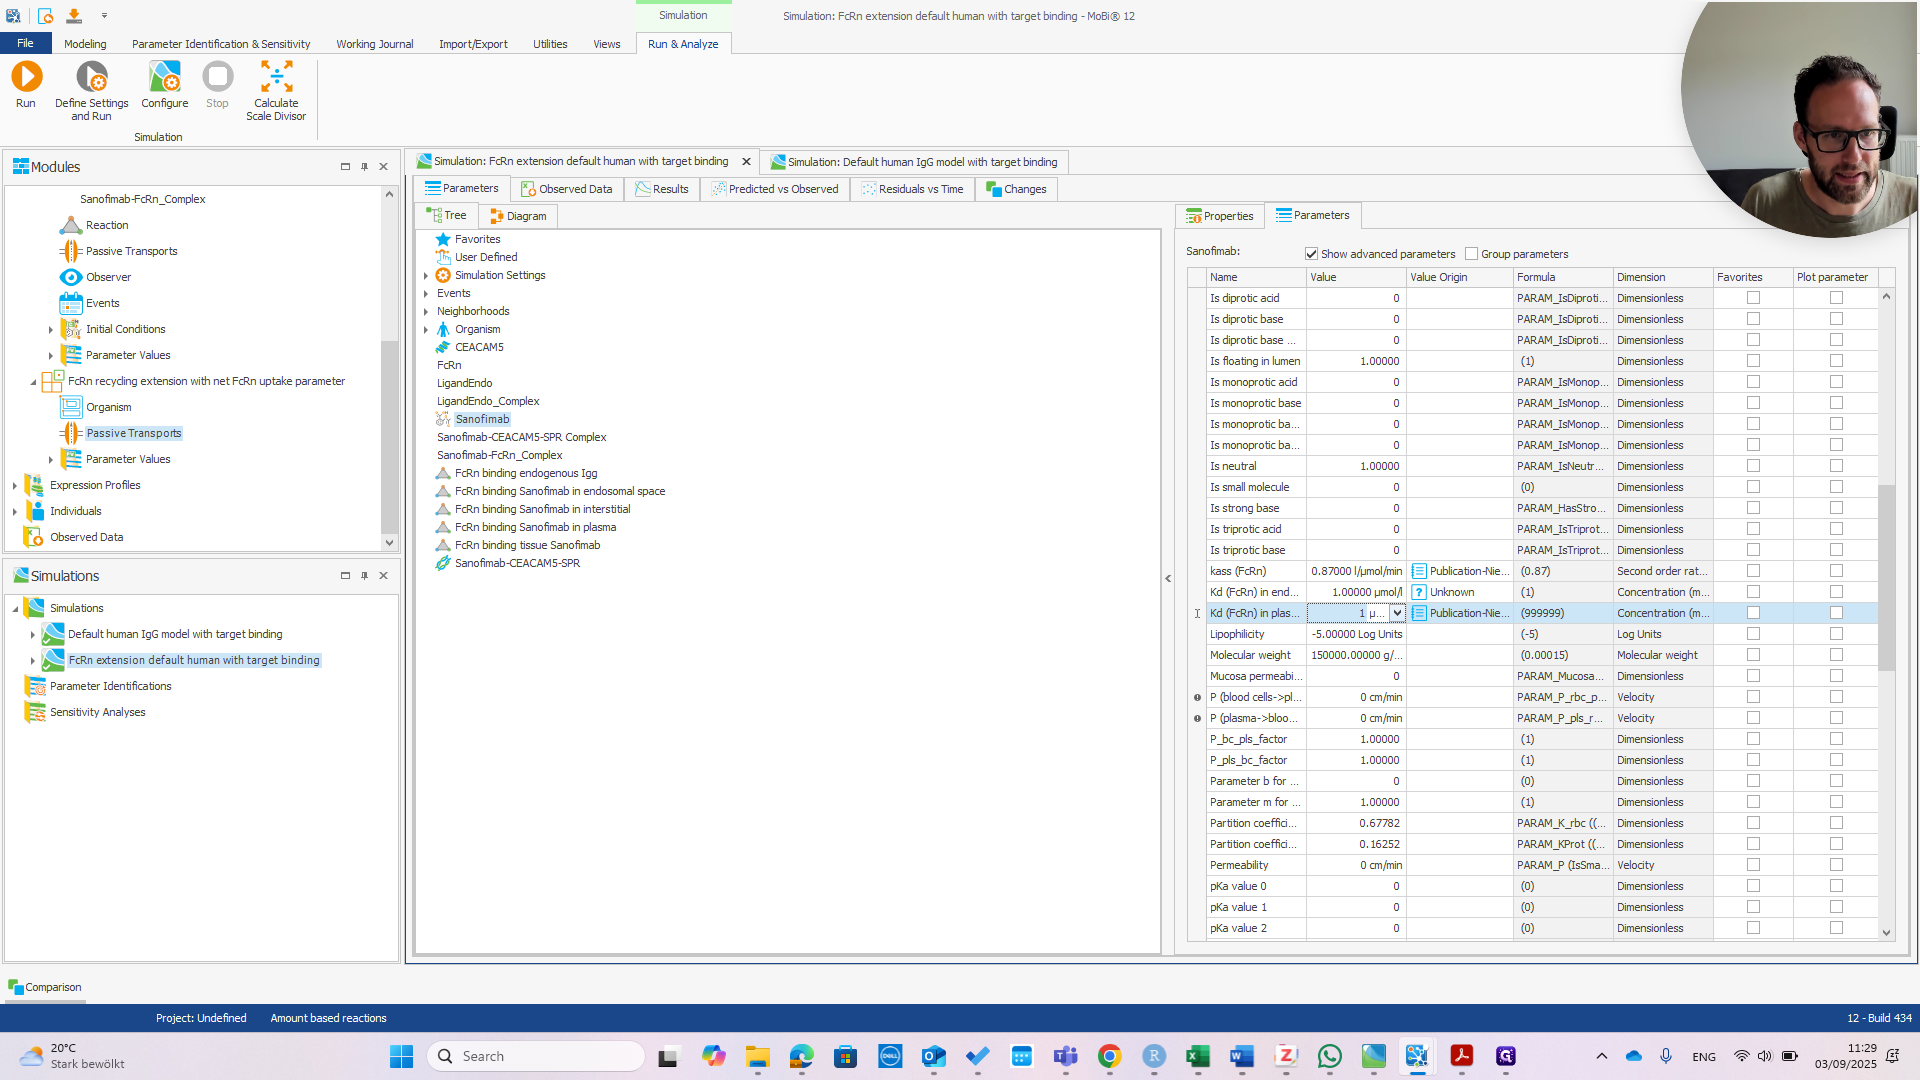Click the Run simulation icon
1920x1080 pixels.
26,77
